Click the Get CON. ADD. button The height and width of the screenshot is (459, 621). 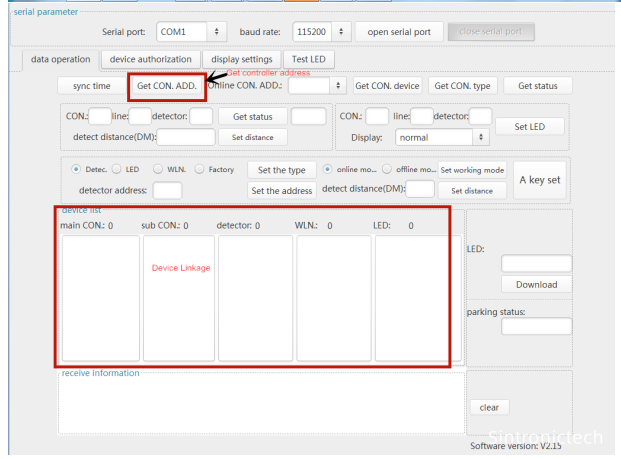167,86
